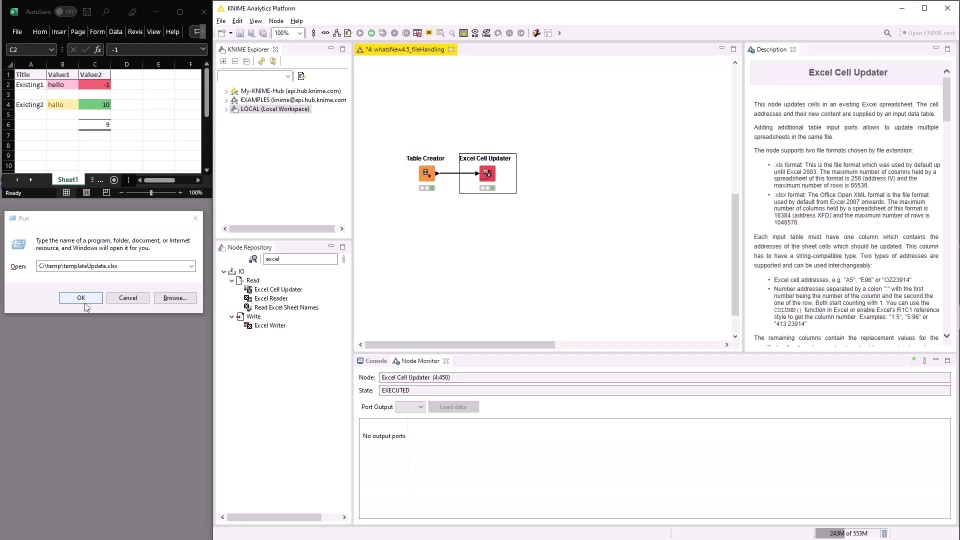This screenshot has height=540, width=960.
Task: Select whatsNew4.5_fileHandling editor tab
Action: coord(404,50)
